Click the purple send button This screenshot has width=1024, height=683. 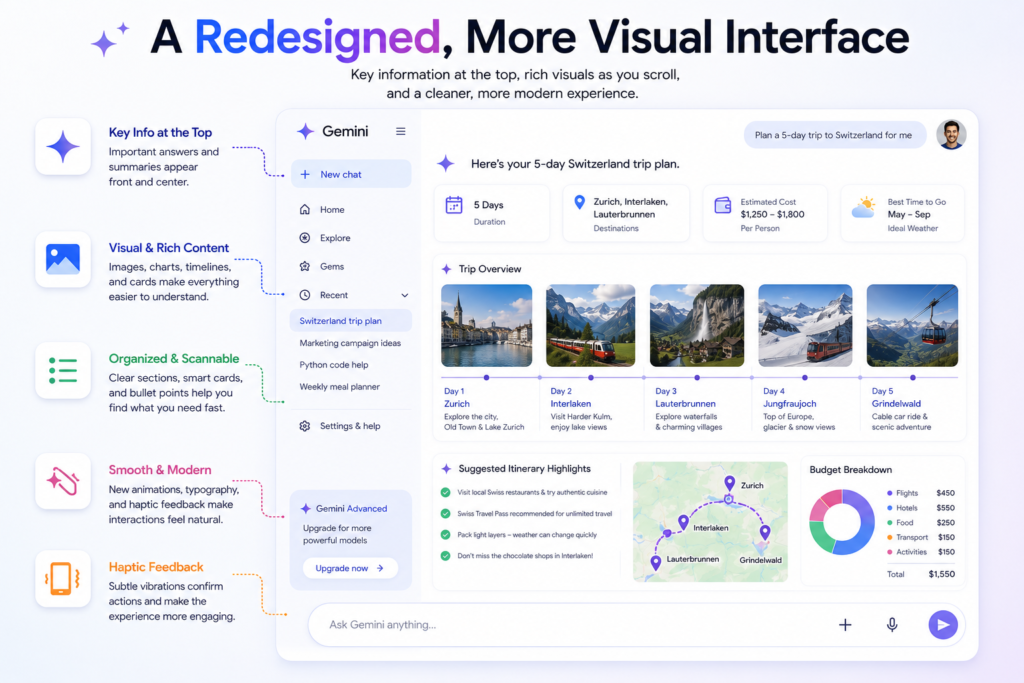coord(943,625)
